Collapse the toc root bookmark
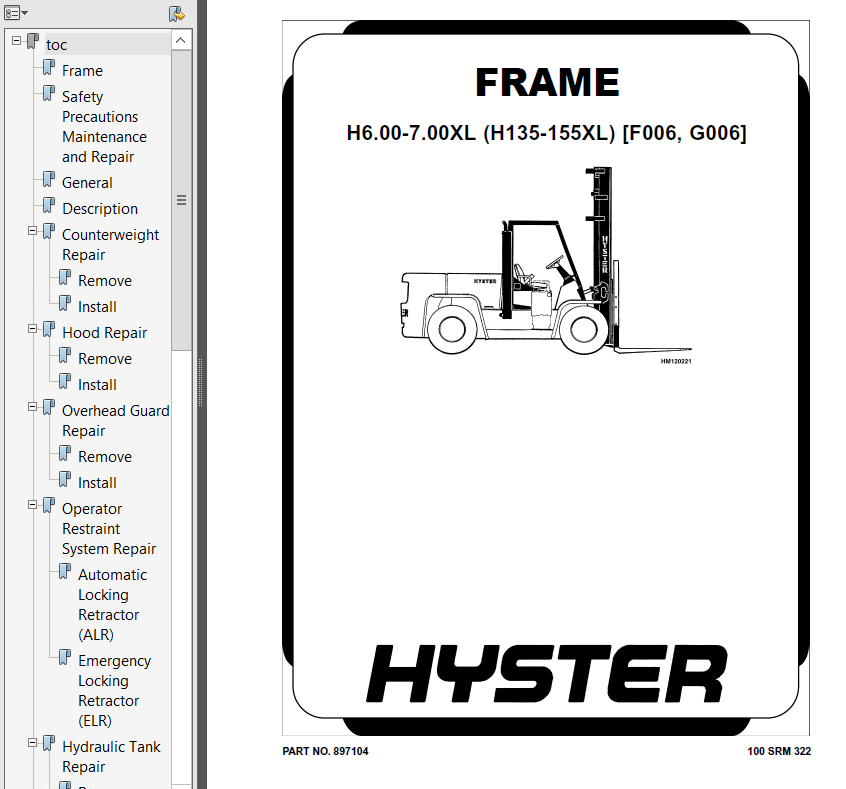 17,40
